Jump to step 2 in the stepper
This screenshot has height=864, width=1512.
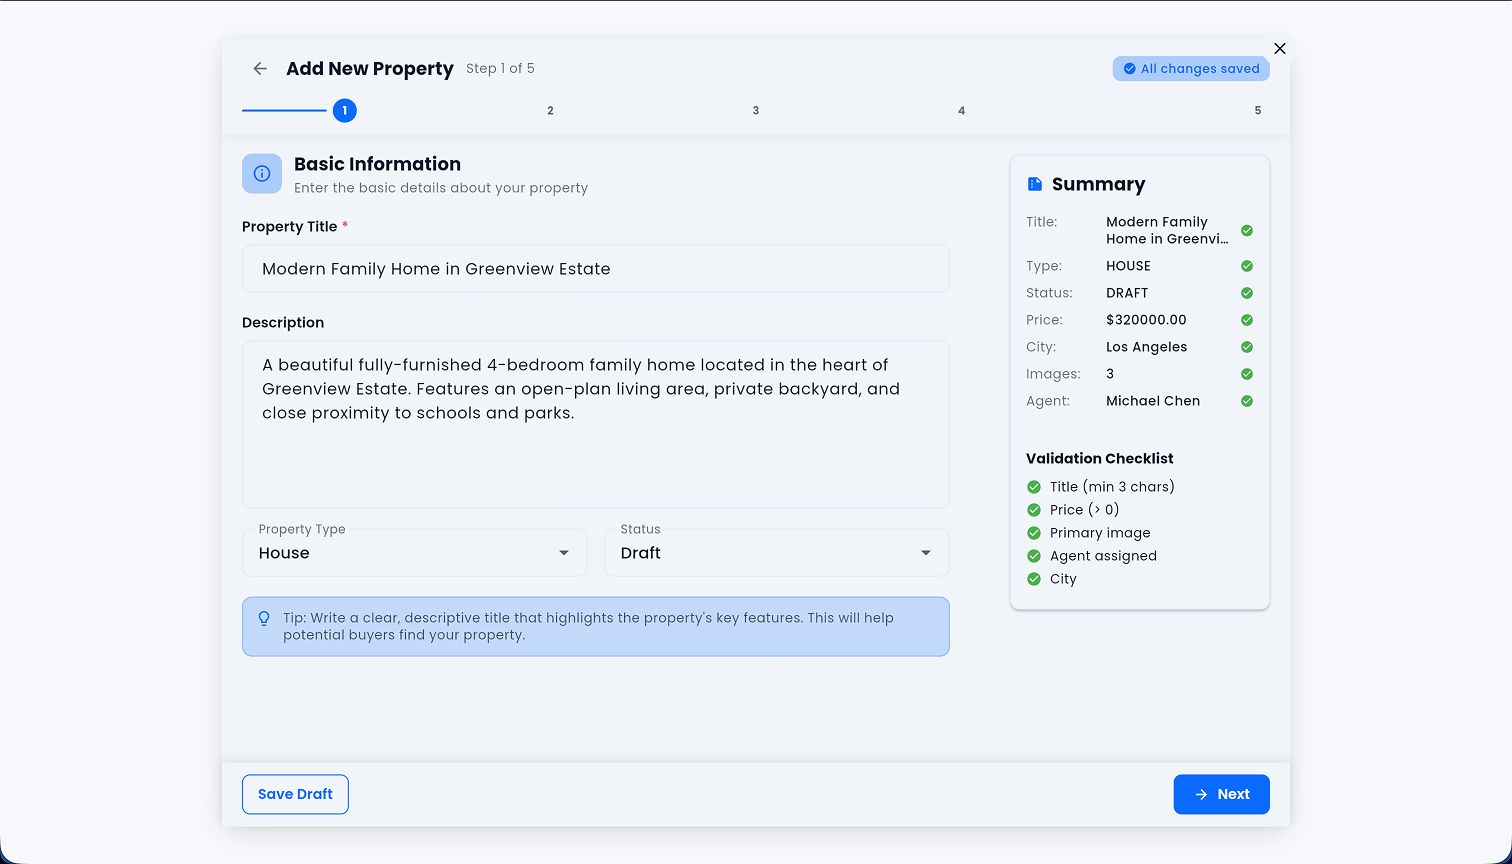550,111
